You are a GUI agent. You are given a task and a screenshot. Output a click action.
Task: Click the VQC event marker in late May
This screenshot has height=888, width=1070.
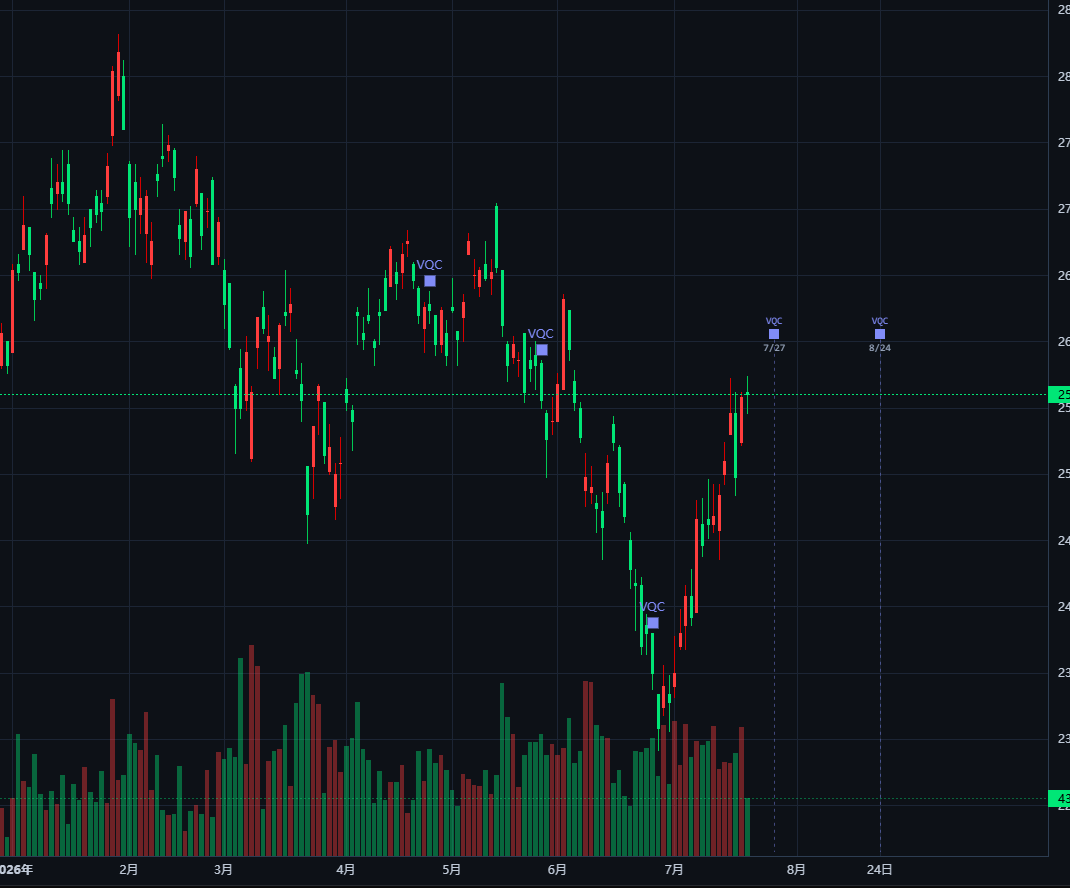542,349
